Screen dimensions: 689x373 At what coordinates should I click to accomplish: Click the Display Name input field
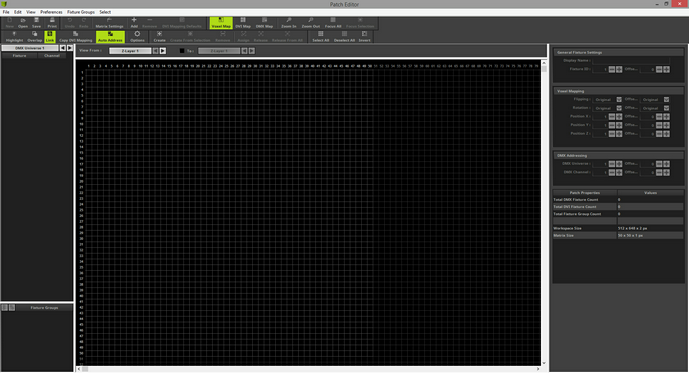[x=631, y=61]
